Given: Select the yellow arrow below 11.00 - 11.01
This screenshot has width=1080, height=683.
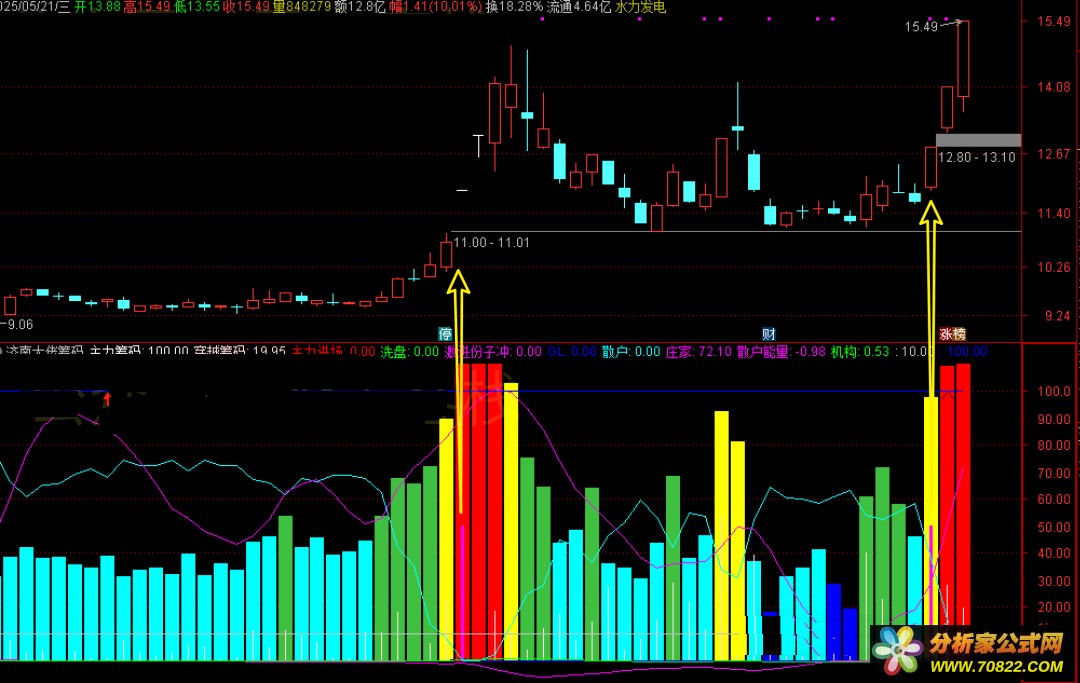Looking at the screenshot, I should click(x=459, y=392).
